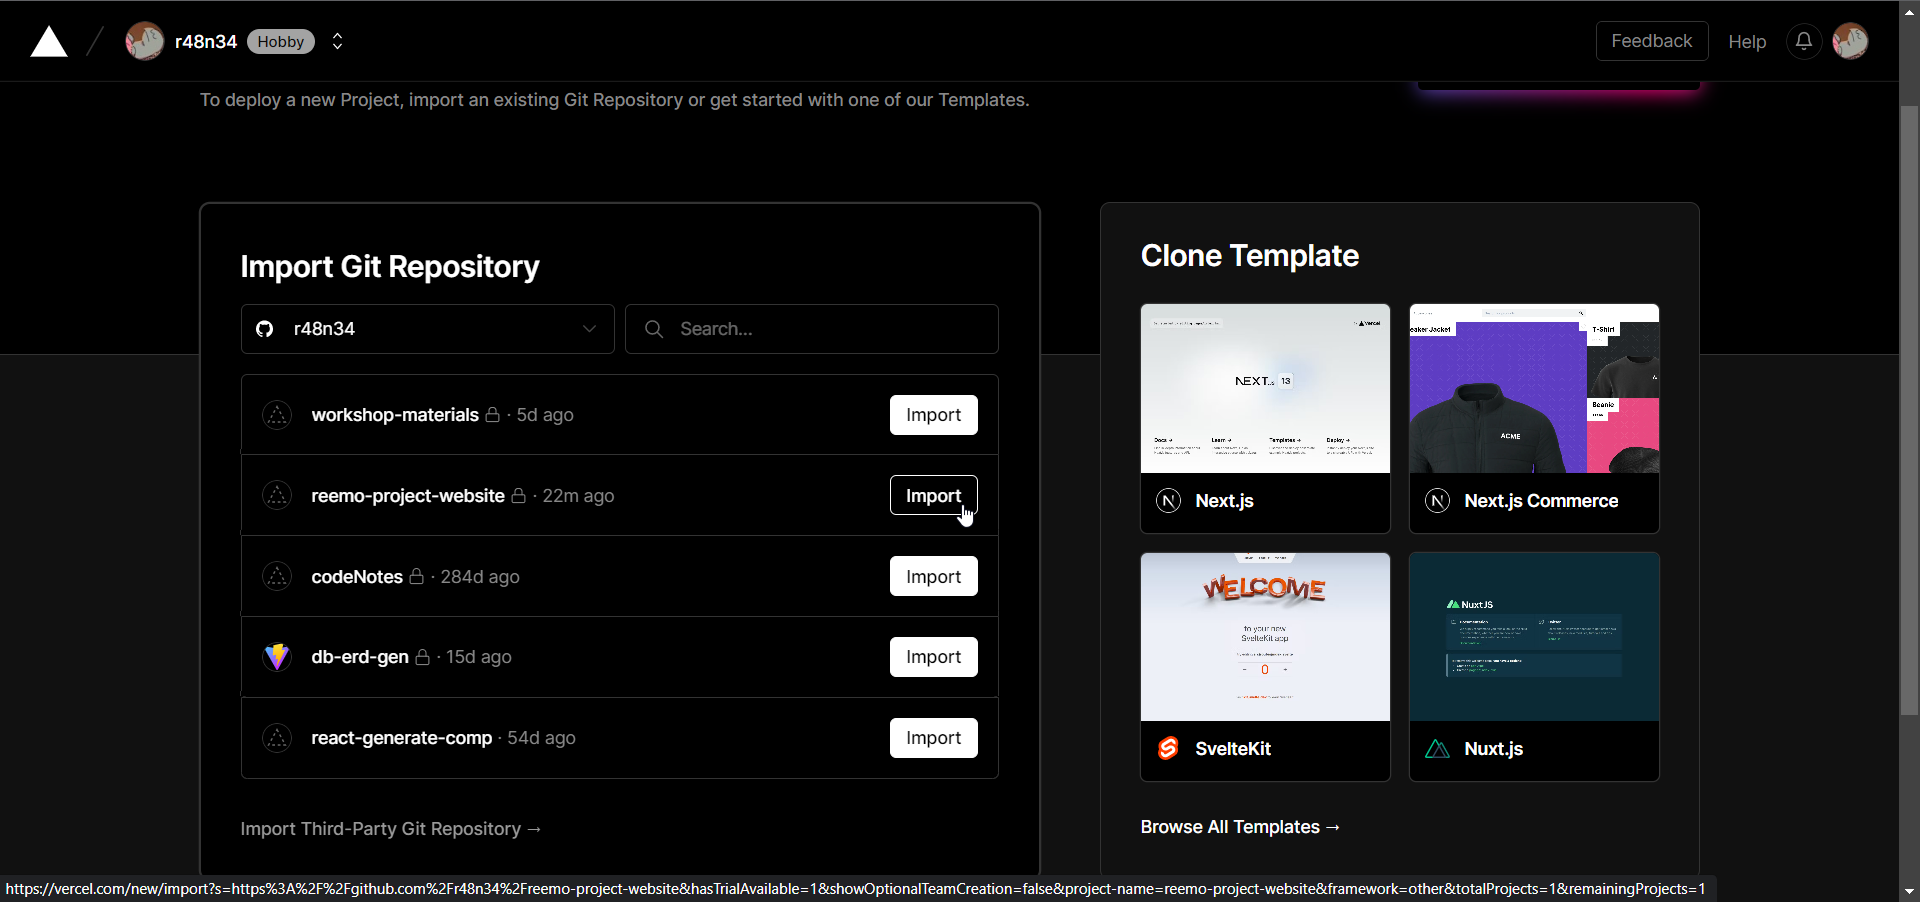Select the codeNotes repository name
Screen dimensions: 1920x902
pos(357,577)
